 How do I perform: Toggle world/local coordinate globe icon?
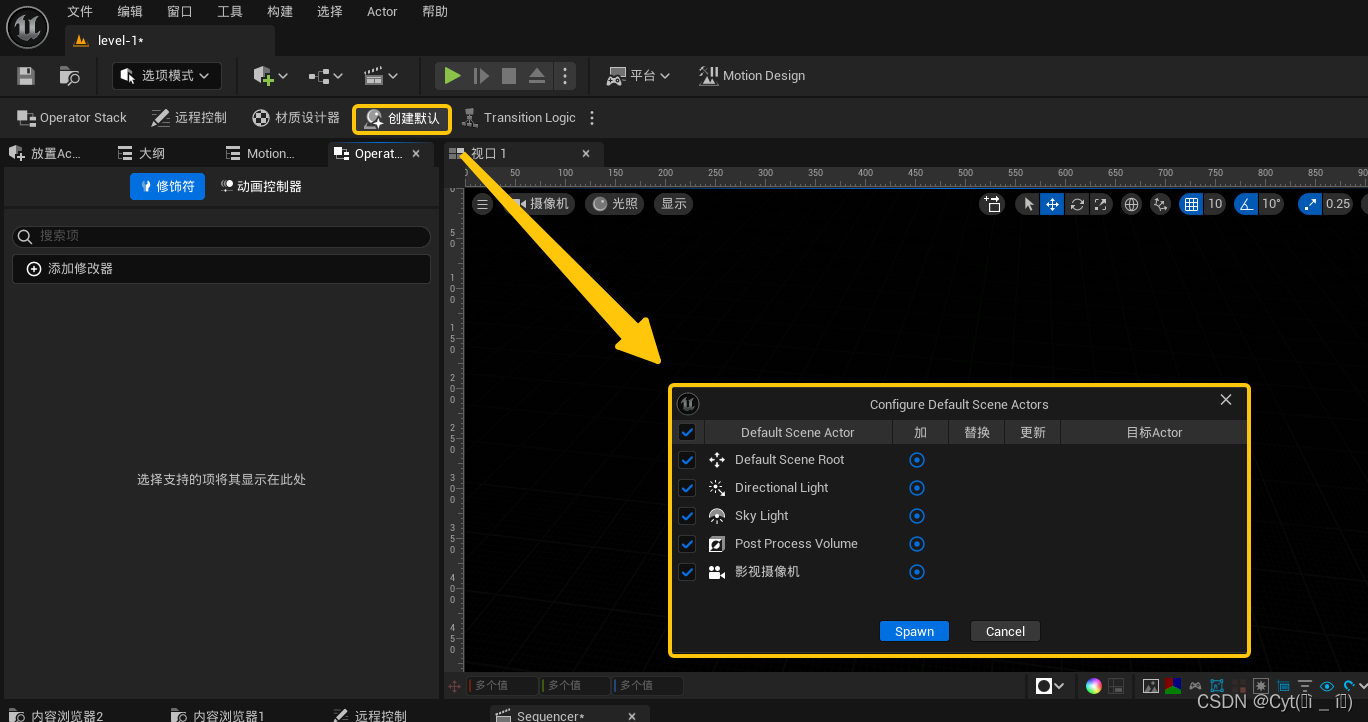[x=1132, y=204]
